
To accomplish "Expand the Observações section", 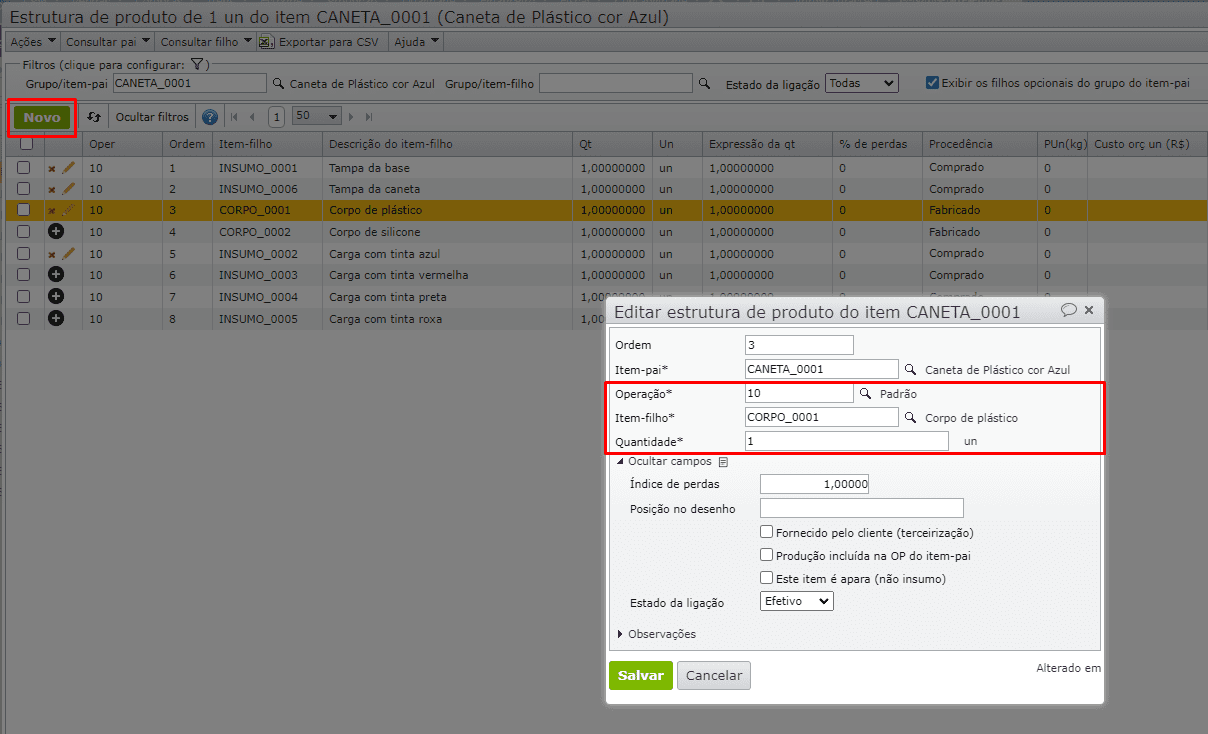I will [657, 634].
